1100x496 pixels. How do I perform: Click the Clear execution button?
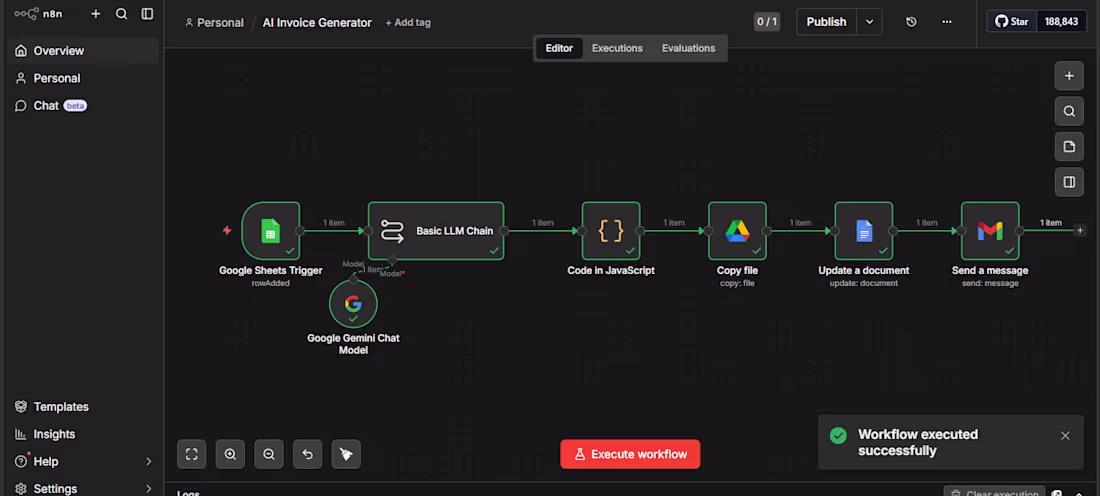(x=994, y=492)
